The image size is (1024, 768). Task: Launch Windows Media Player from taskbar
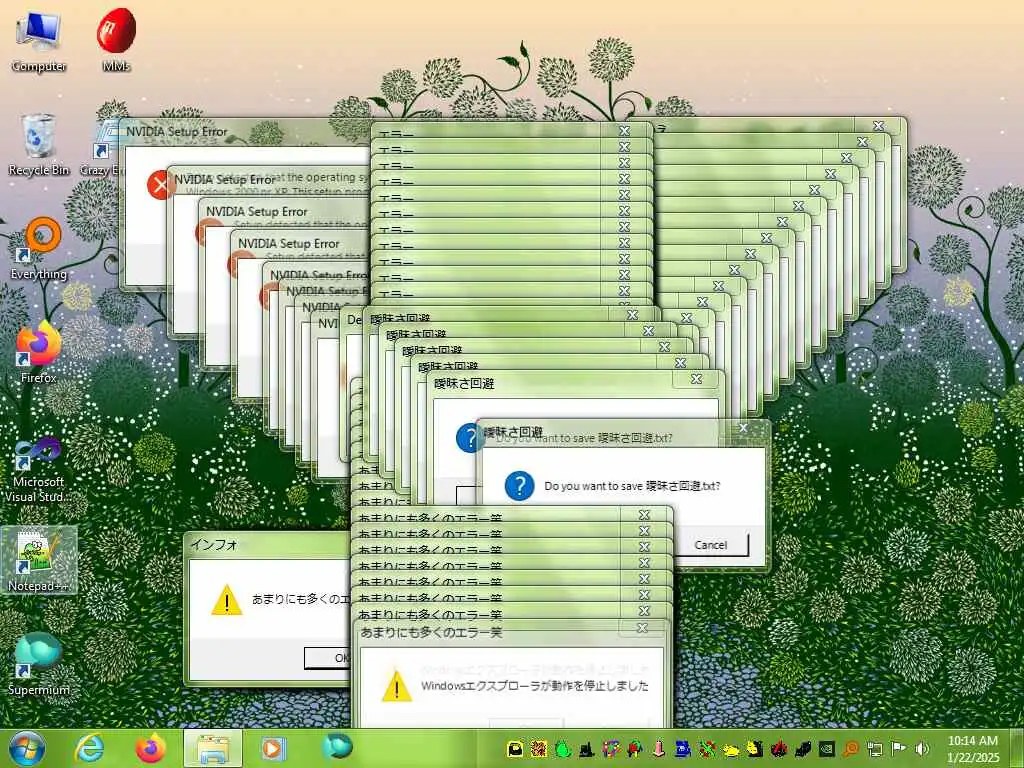(x=272, y=748)
